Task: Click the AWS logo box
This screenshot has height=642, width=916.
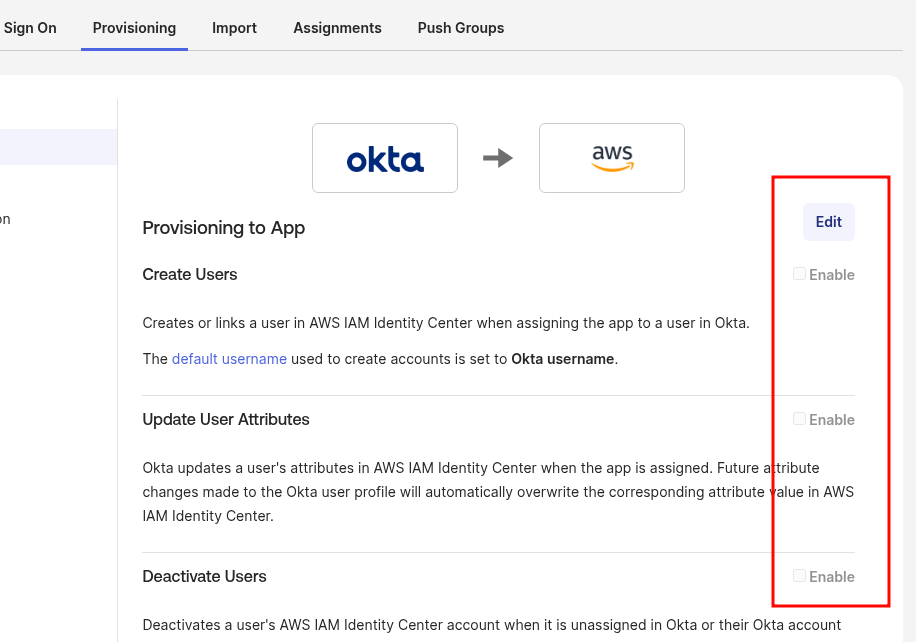Action: pos(612,158)
